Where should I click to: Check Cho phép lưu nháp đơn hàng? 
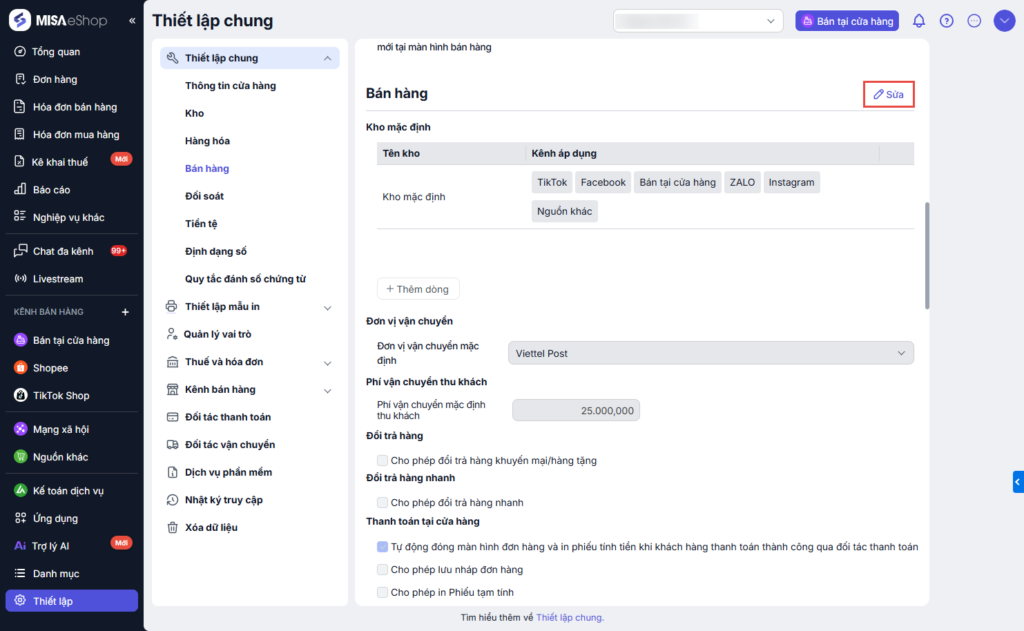tap(383, 570)
